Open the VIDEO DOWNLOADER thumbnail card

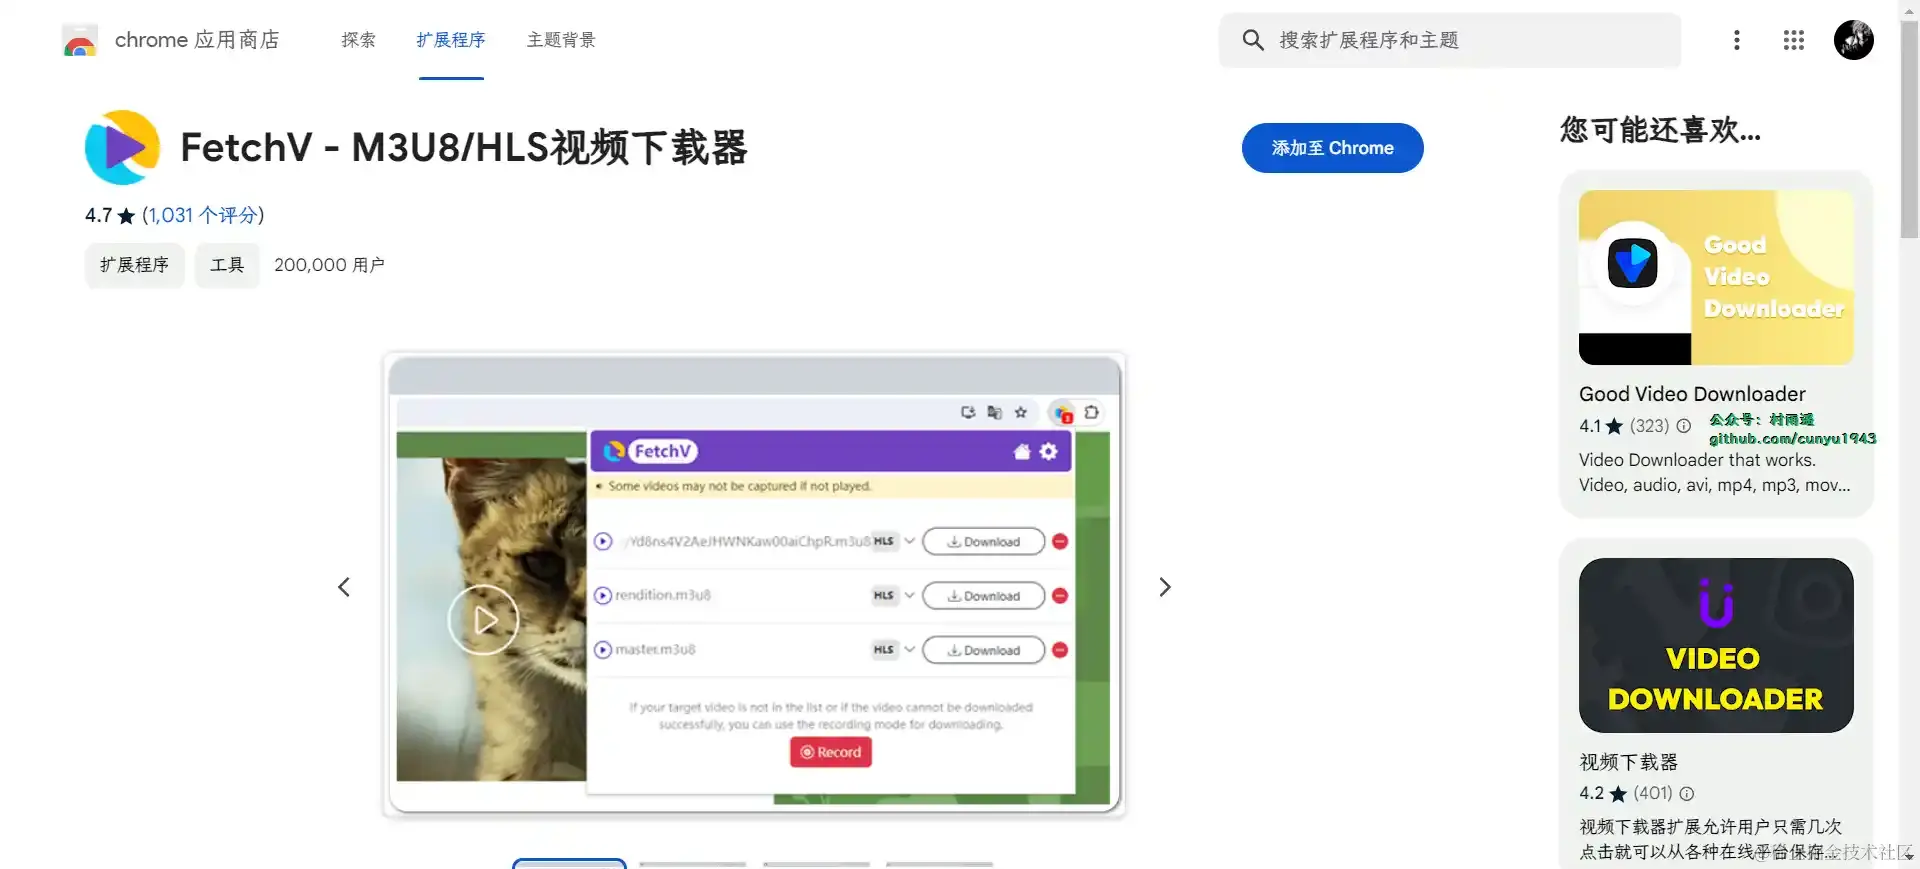[1716, 645]
